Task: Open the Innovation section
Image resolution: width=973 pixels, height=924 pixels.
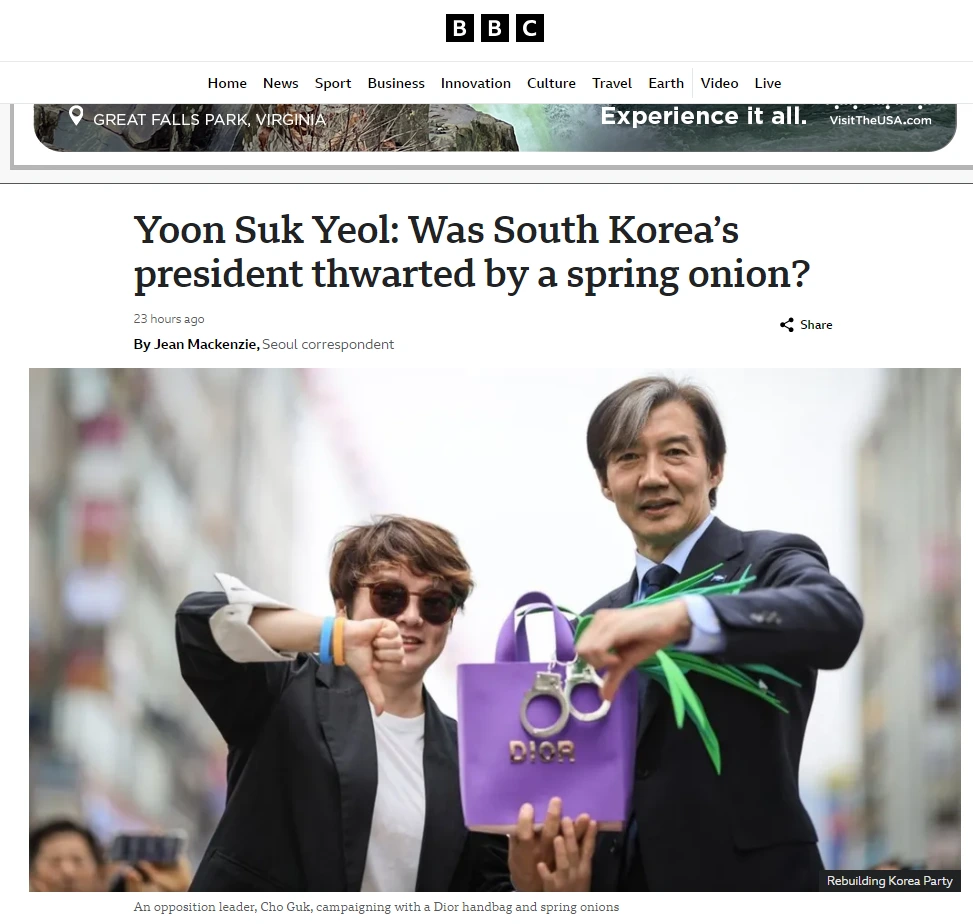Action: 476,83
